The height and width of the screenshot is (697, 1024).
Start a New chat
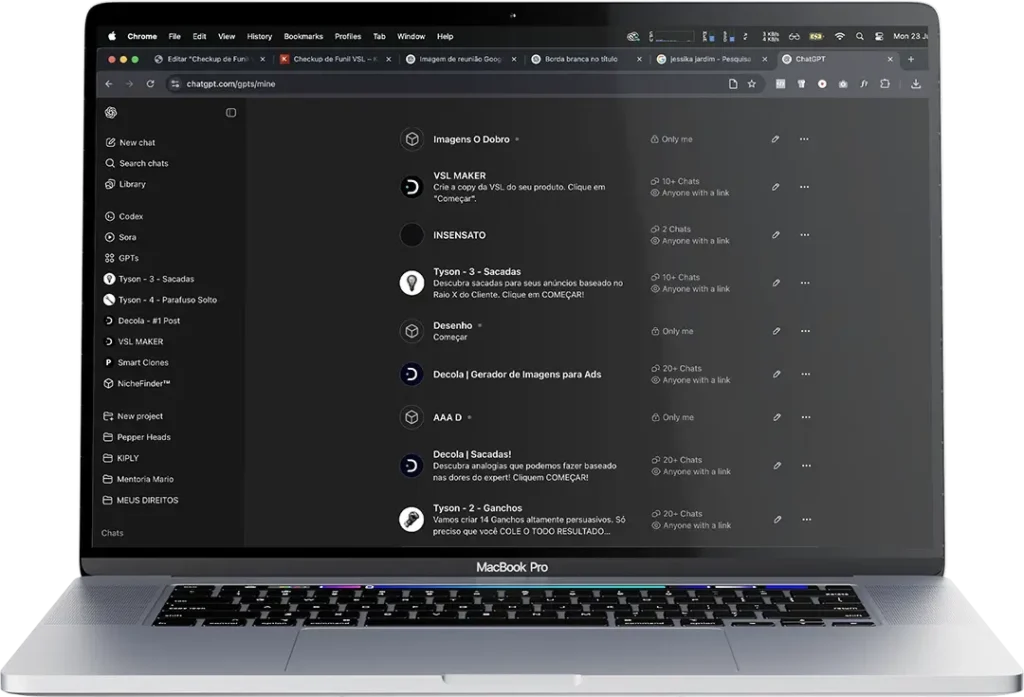click(130, 142)
